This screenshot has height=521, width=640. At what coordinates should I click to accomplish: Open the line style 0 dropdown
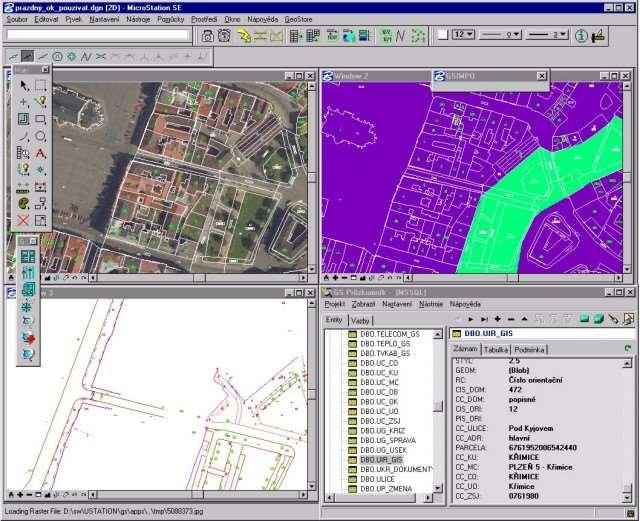pyautogui.click(x=500, y=36)
